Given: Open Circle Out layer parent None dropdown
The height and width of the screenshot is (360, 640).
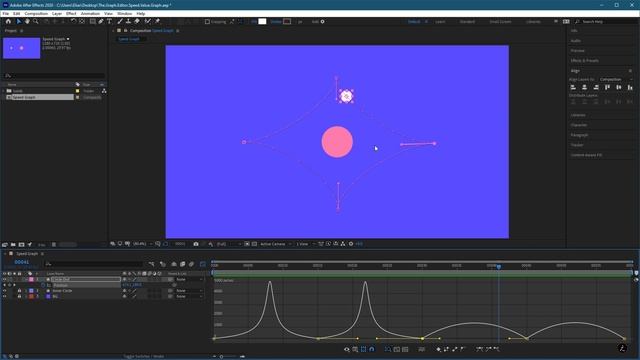Looking at the screenshot, I should tap(189, 280).
